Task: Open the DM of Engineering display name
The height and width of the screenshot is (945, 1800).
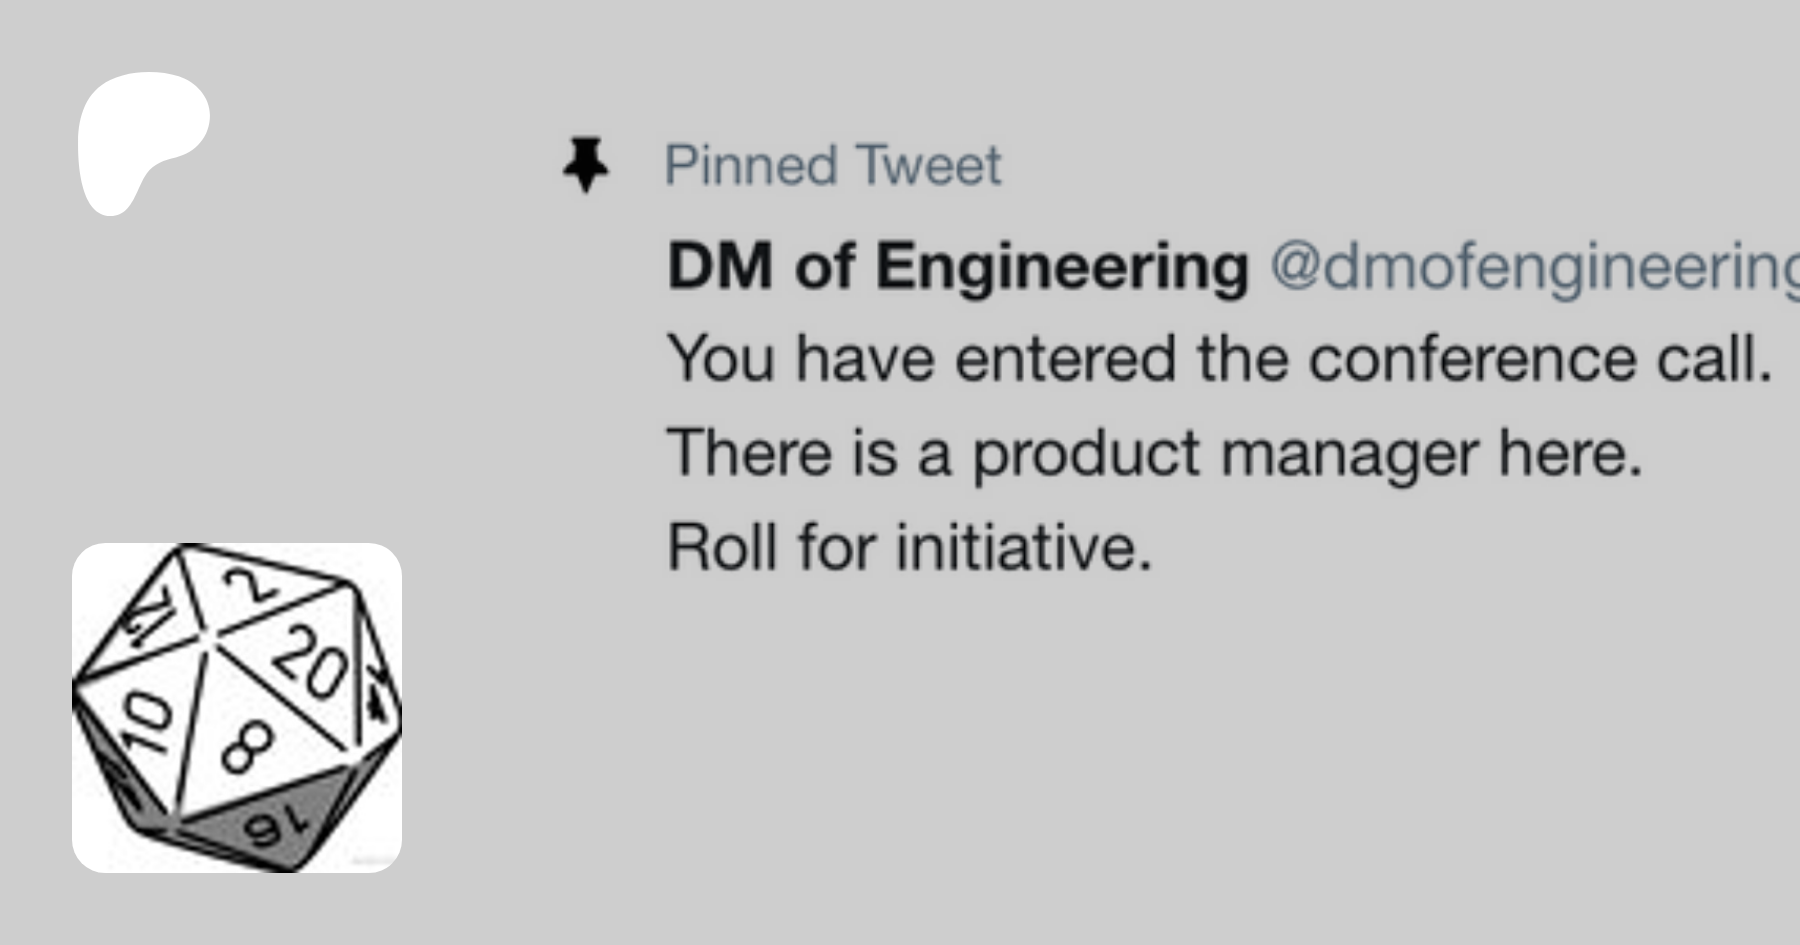Action: [958, 267]
